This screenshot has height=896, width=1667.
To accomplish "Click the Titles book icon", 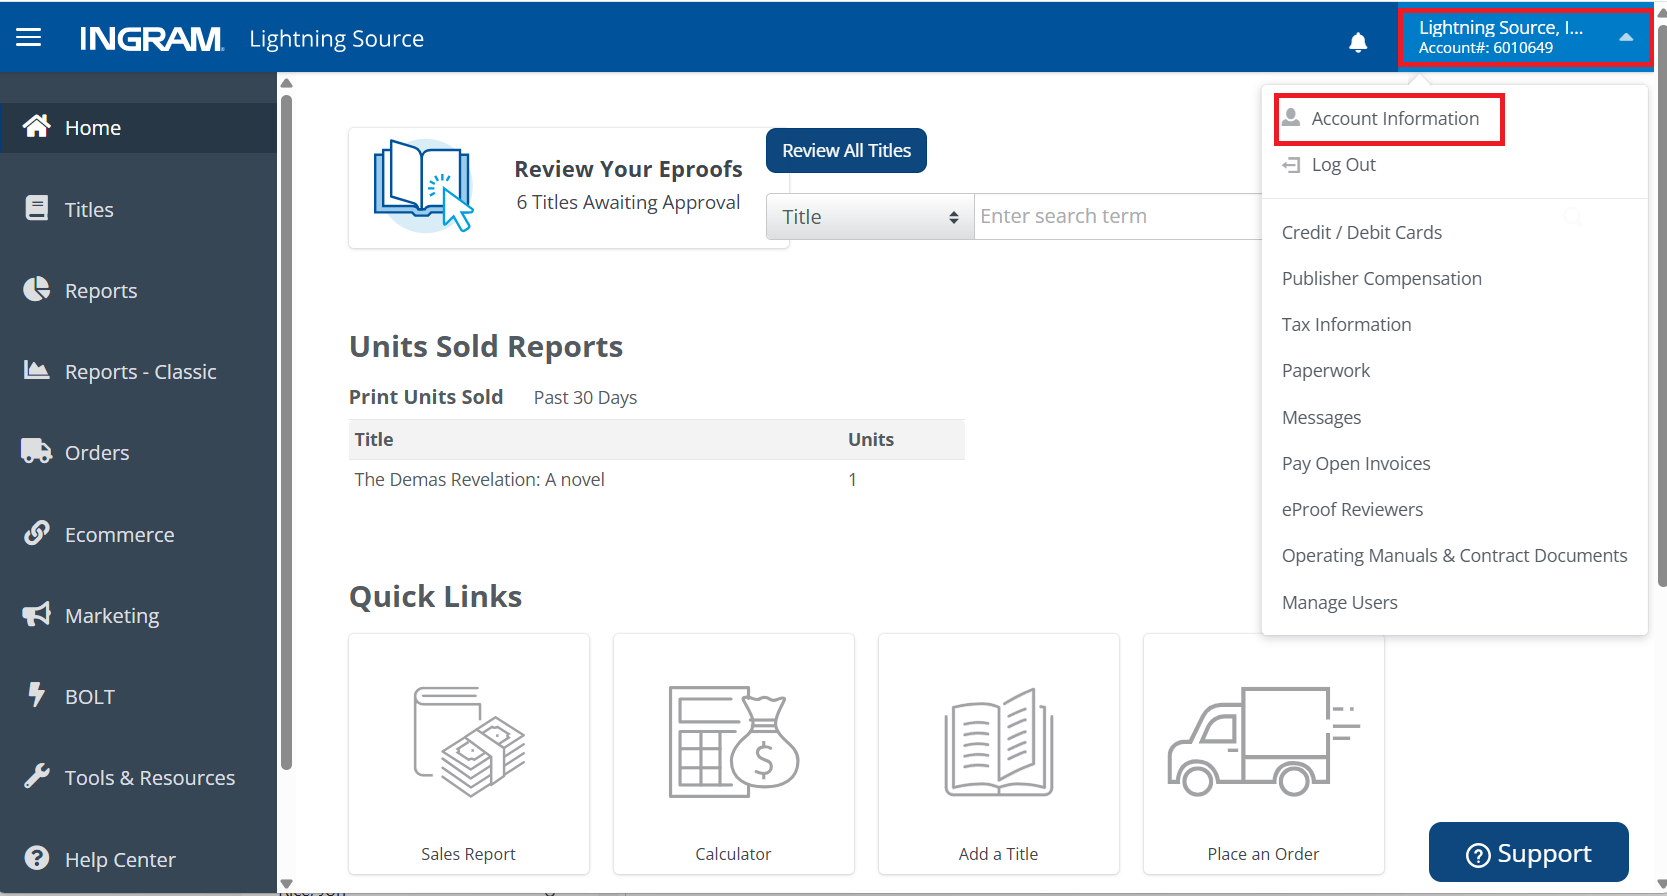I will point(37,208).
